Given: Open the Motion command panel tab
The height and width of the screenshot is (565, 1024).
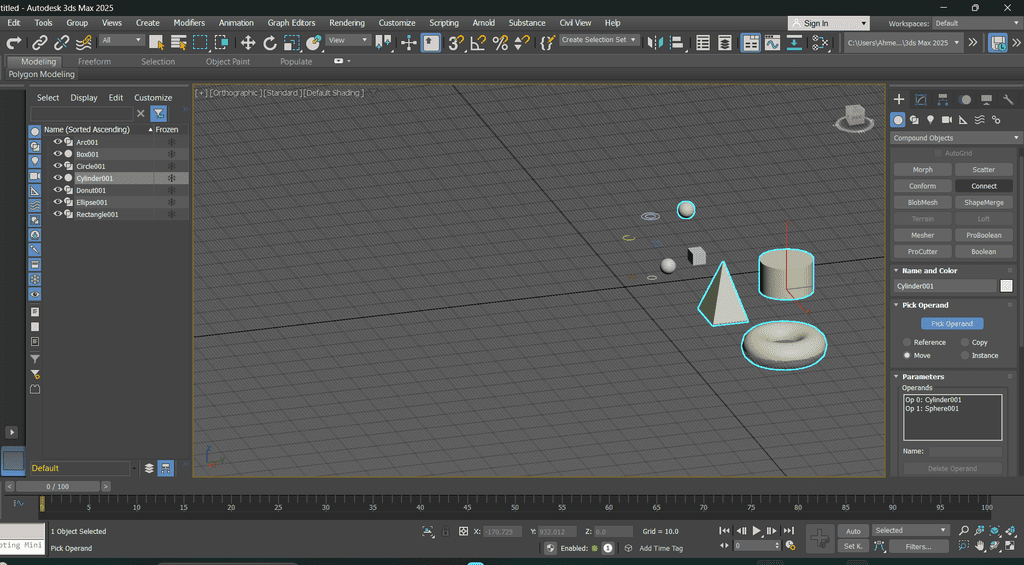Looking at the screenshot, I should pyautogui.click(x=965, y=99).
